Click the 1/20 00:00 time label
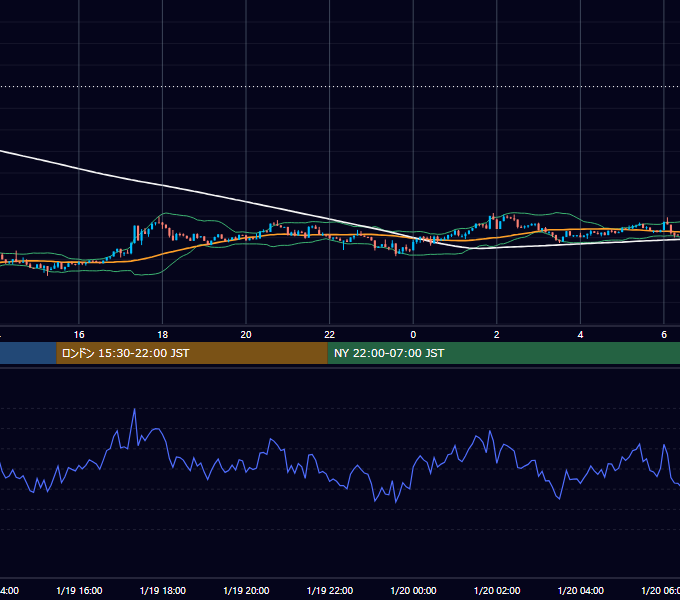The image size is (680, 600). coord(413,590)
